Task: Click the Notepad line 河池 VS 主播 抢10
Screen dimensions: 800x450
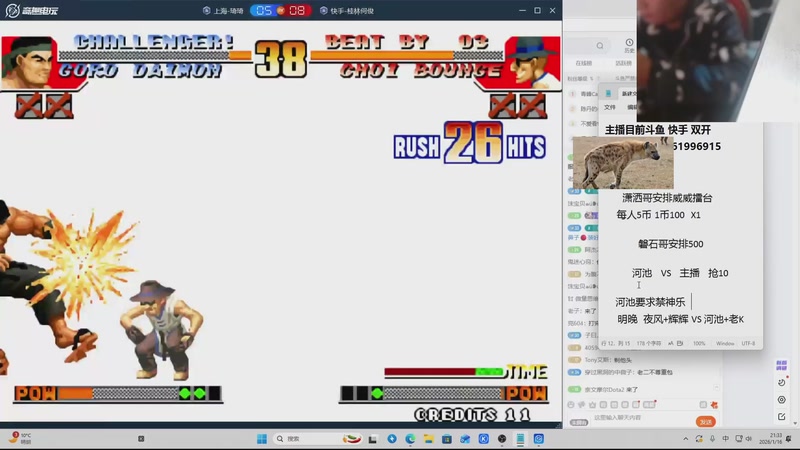Action: (680, 273)
